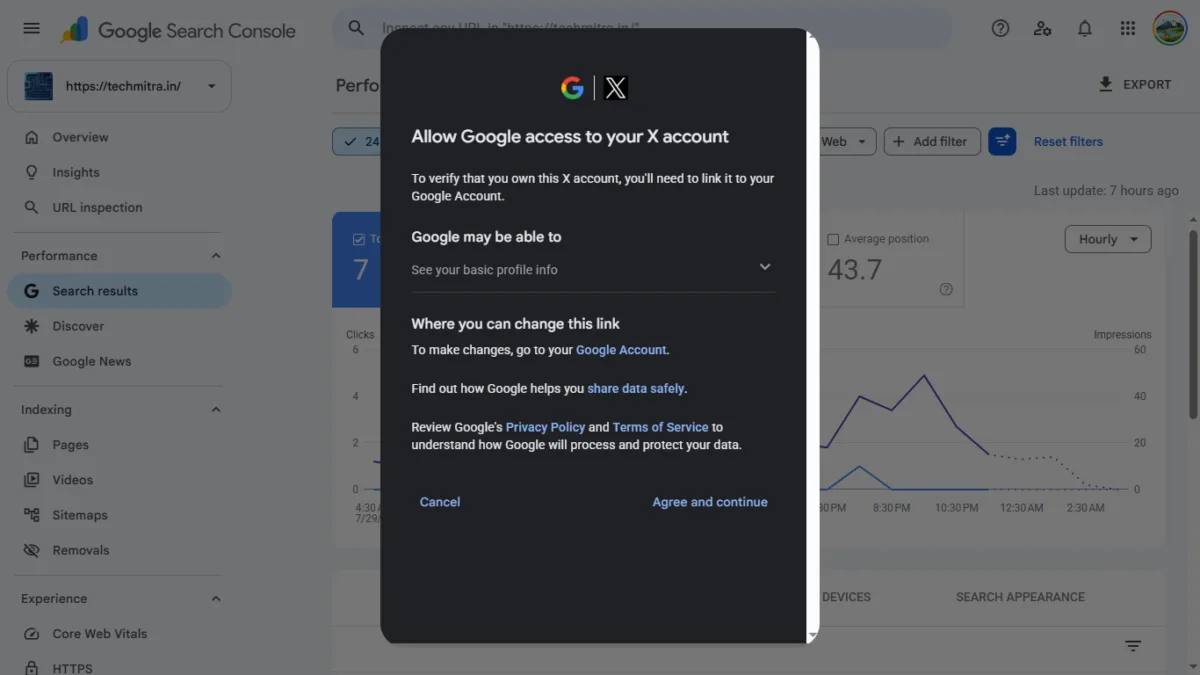Viewport: 1200px width, 675px height.
Task: Click the Sitemaps tree icon
Action: coord(32,515)
